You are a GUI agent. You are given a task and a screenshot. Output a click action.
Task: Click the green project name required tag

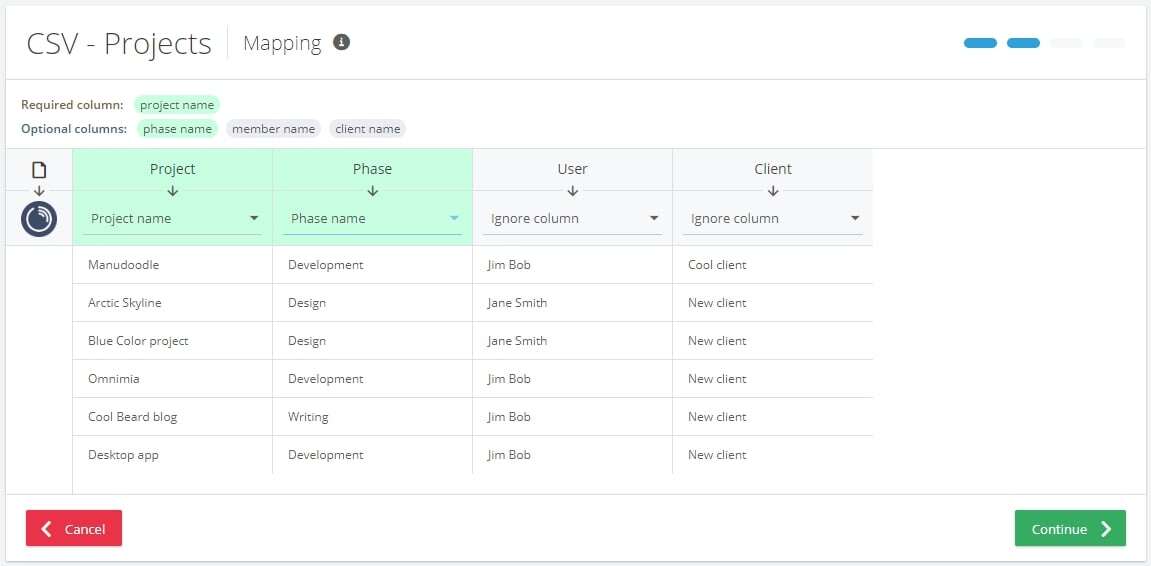(177, 105)
